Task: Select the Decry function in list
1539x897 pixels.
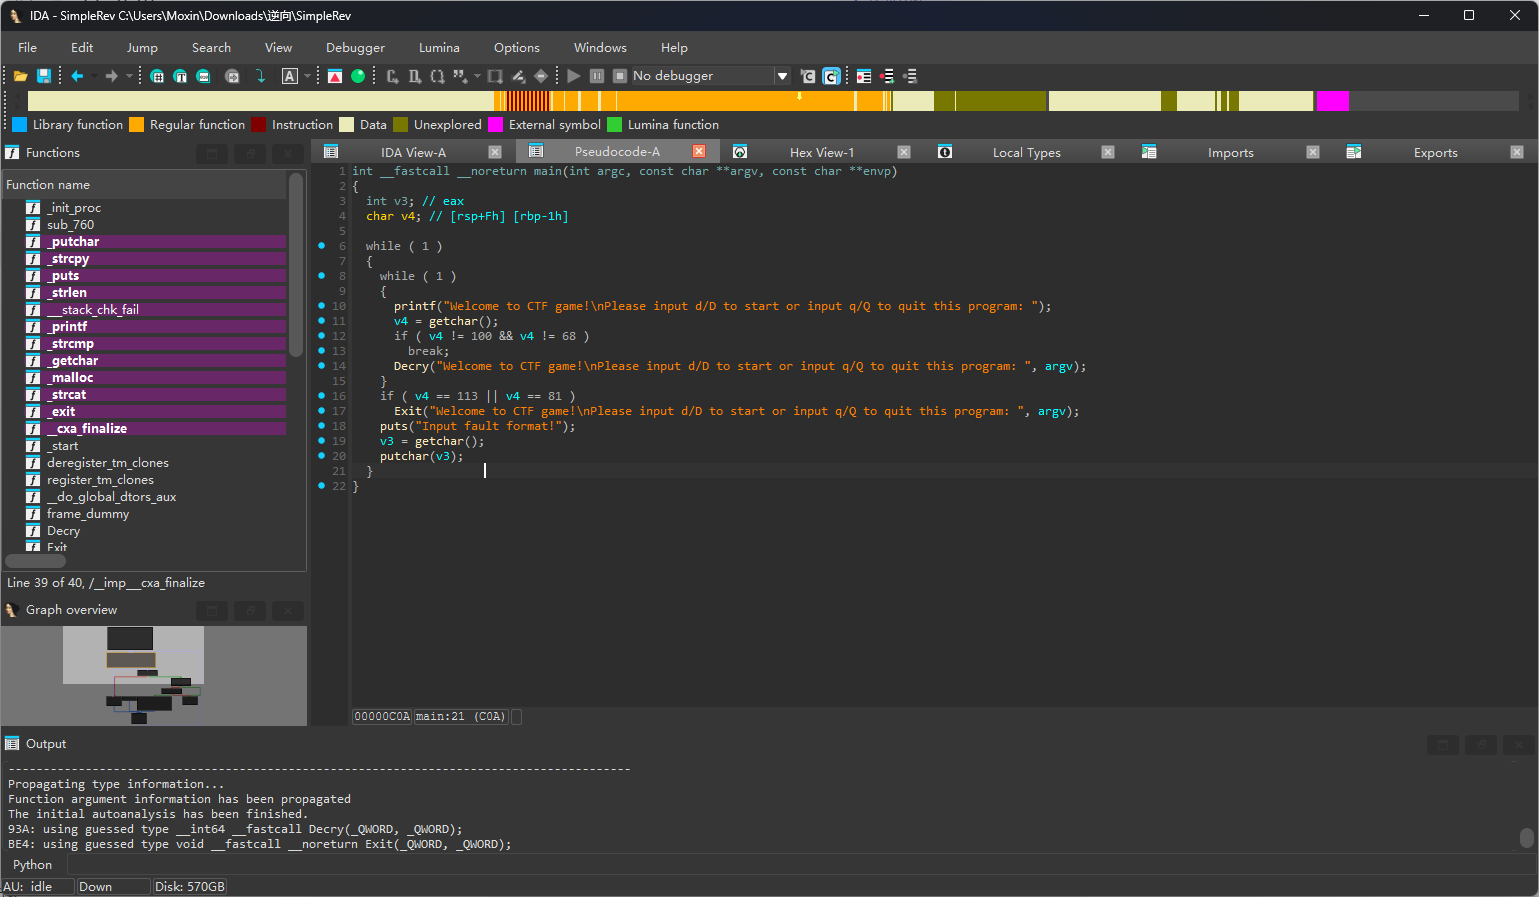Action: [63, 531]
